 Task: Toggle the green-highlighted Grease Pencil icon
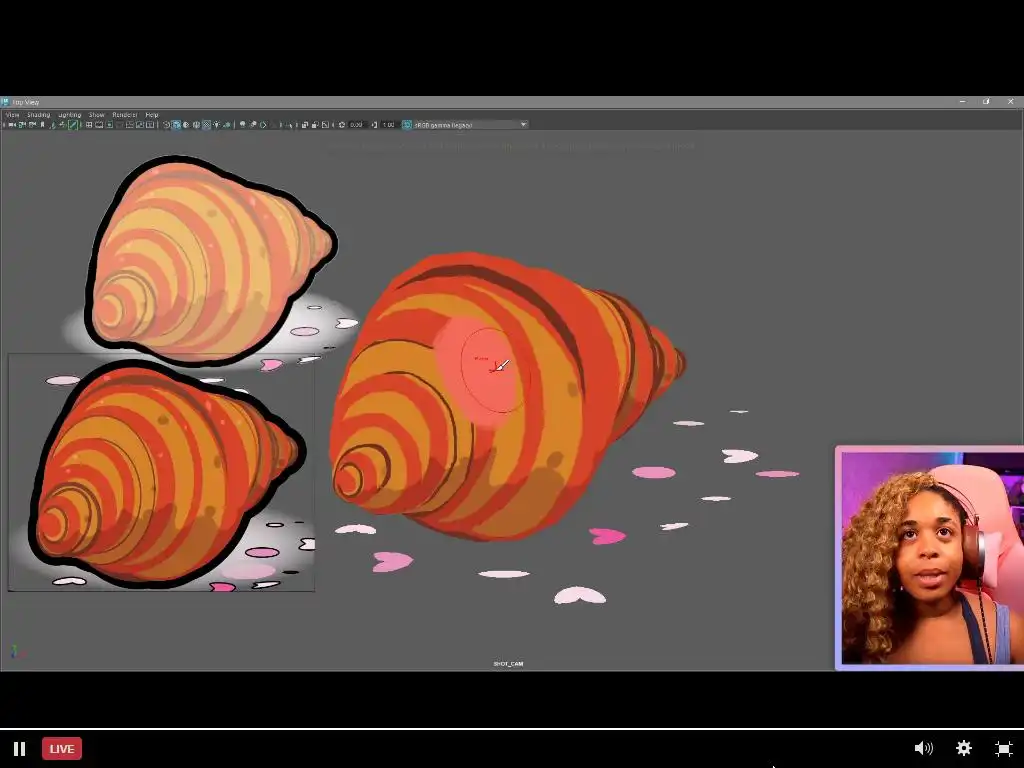pos(73,125)
